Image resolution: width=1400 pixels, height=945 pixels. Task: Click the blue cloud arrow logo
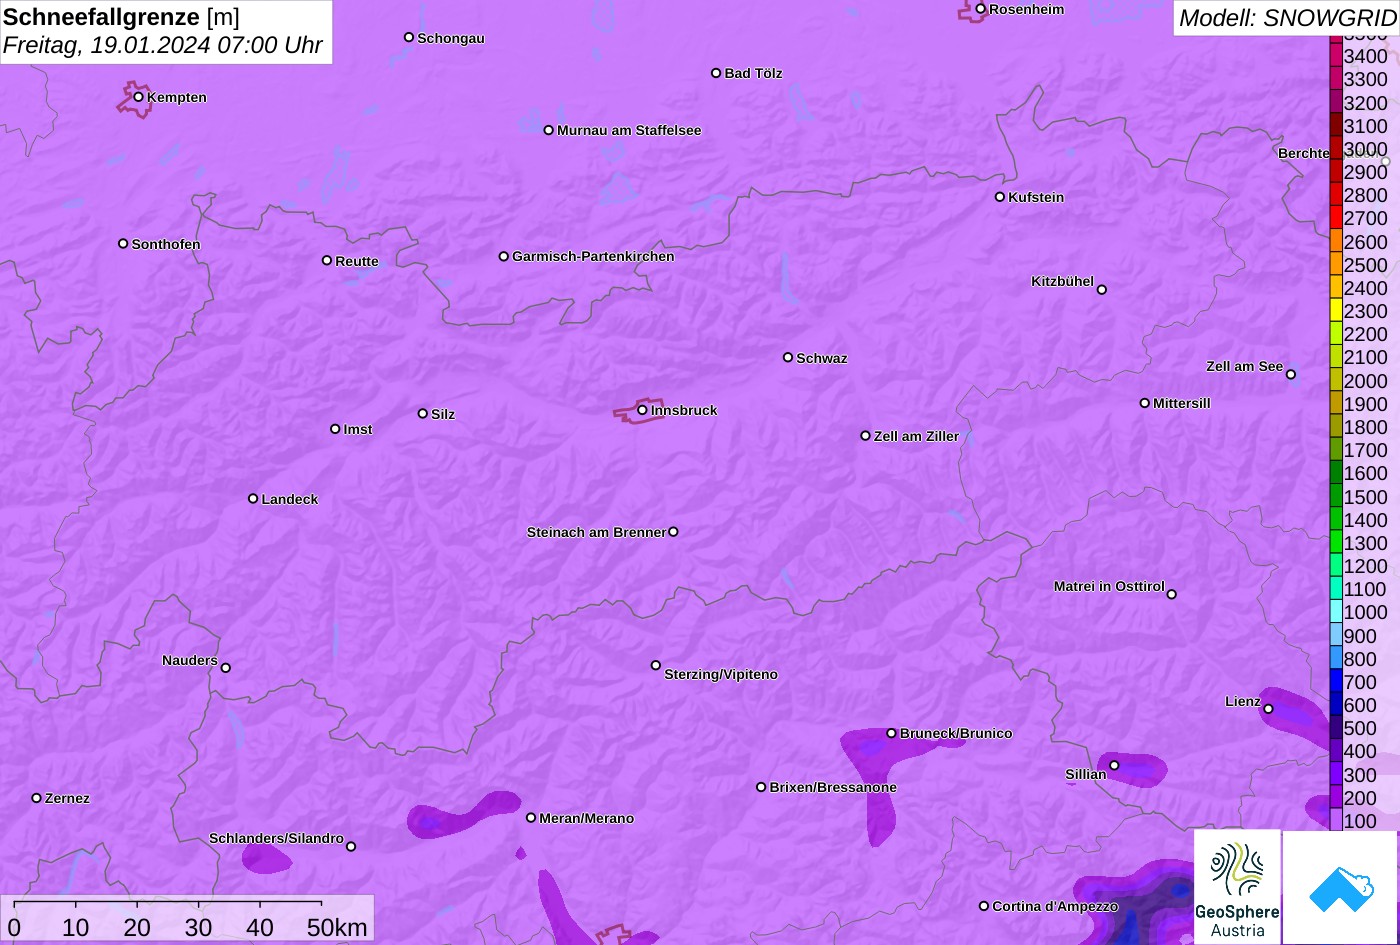1340,888
